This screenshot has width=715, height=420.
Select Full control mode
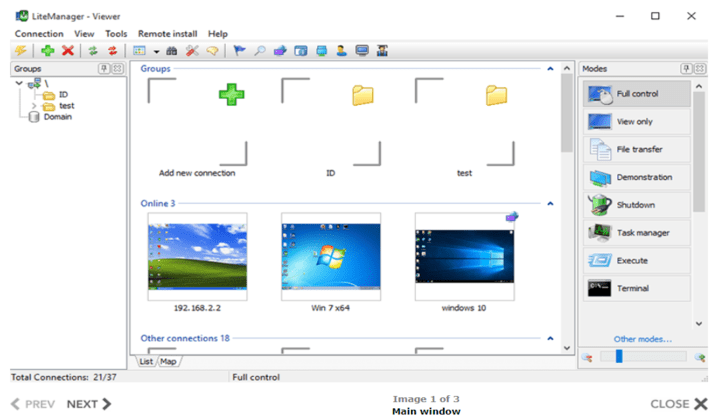point(637,93)
